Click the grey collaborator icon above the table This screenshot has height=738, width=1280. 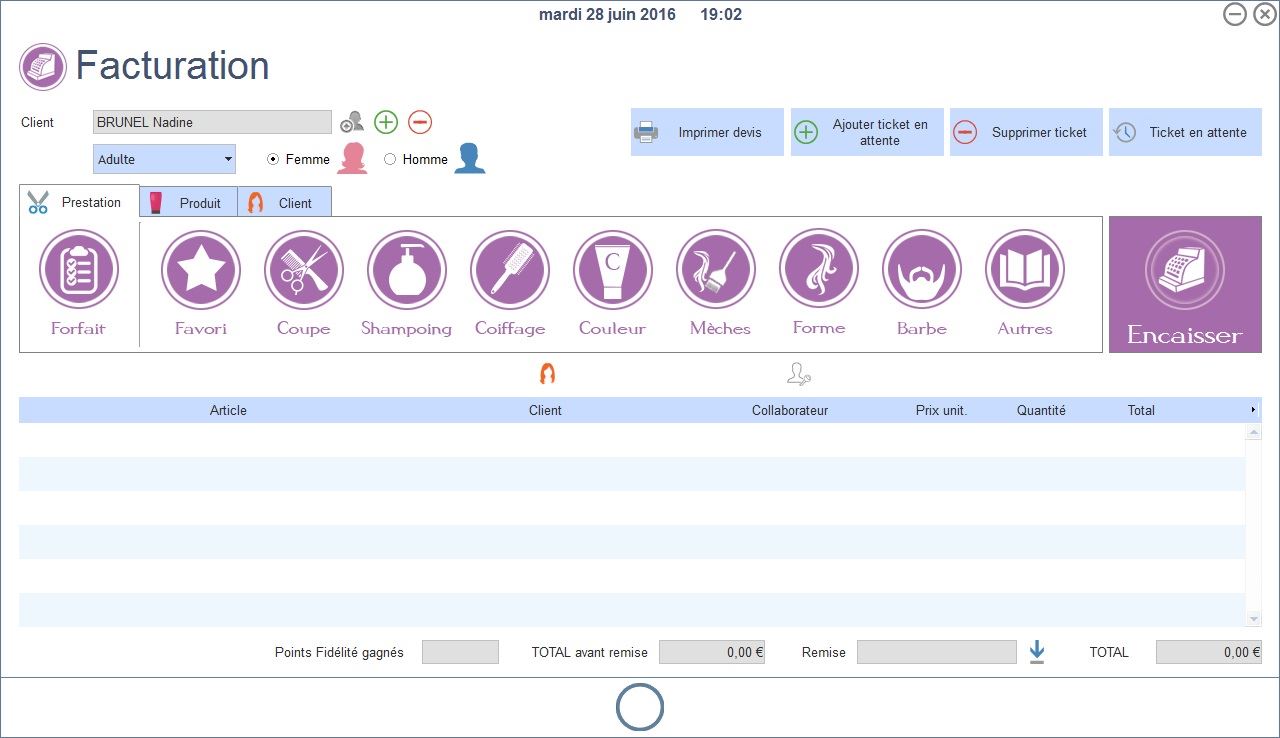[x=798, y=374]
